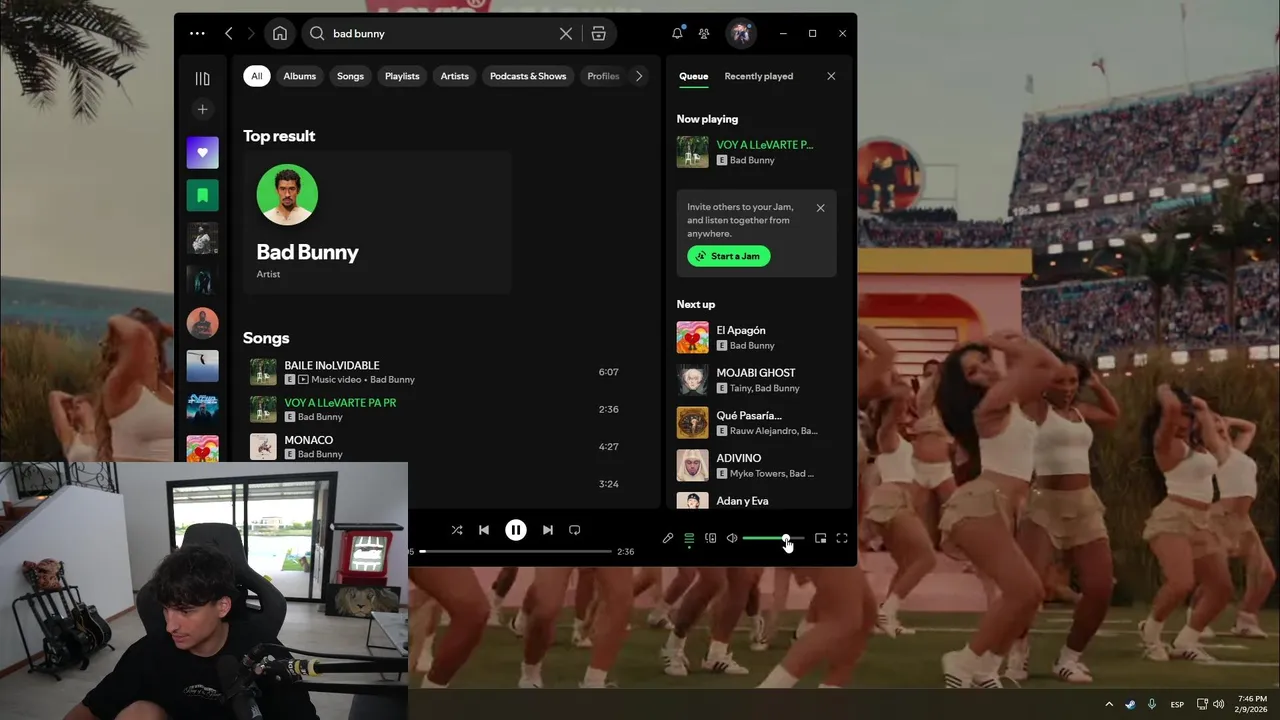Skip to the next track
Screen dimensions: 1280x720
coord(547,530)
